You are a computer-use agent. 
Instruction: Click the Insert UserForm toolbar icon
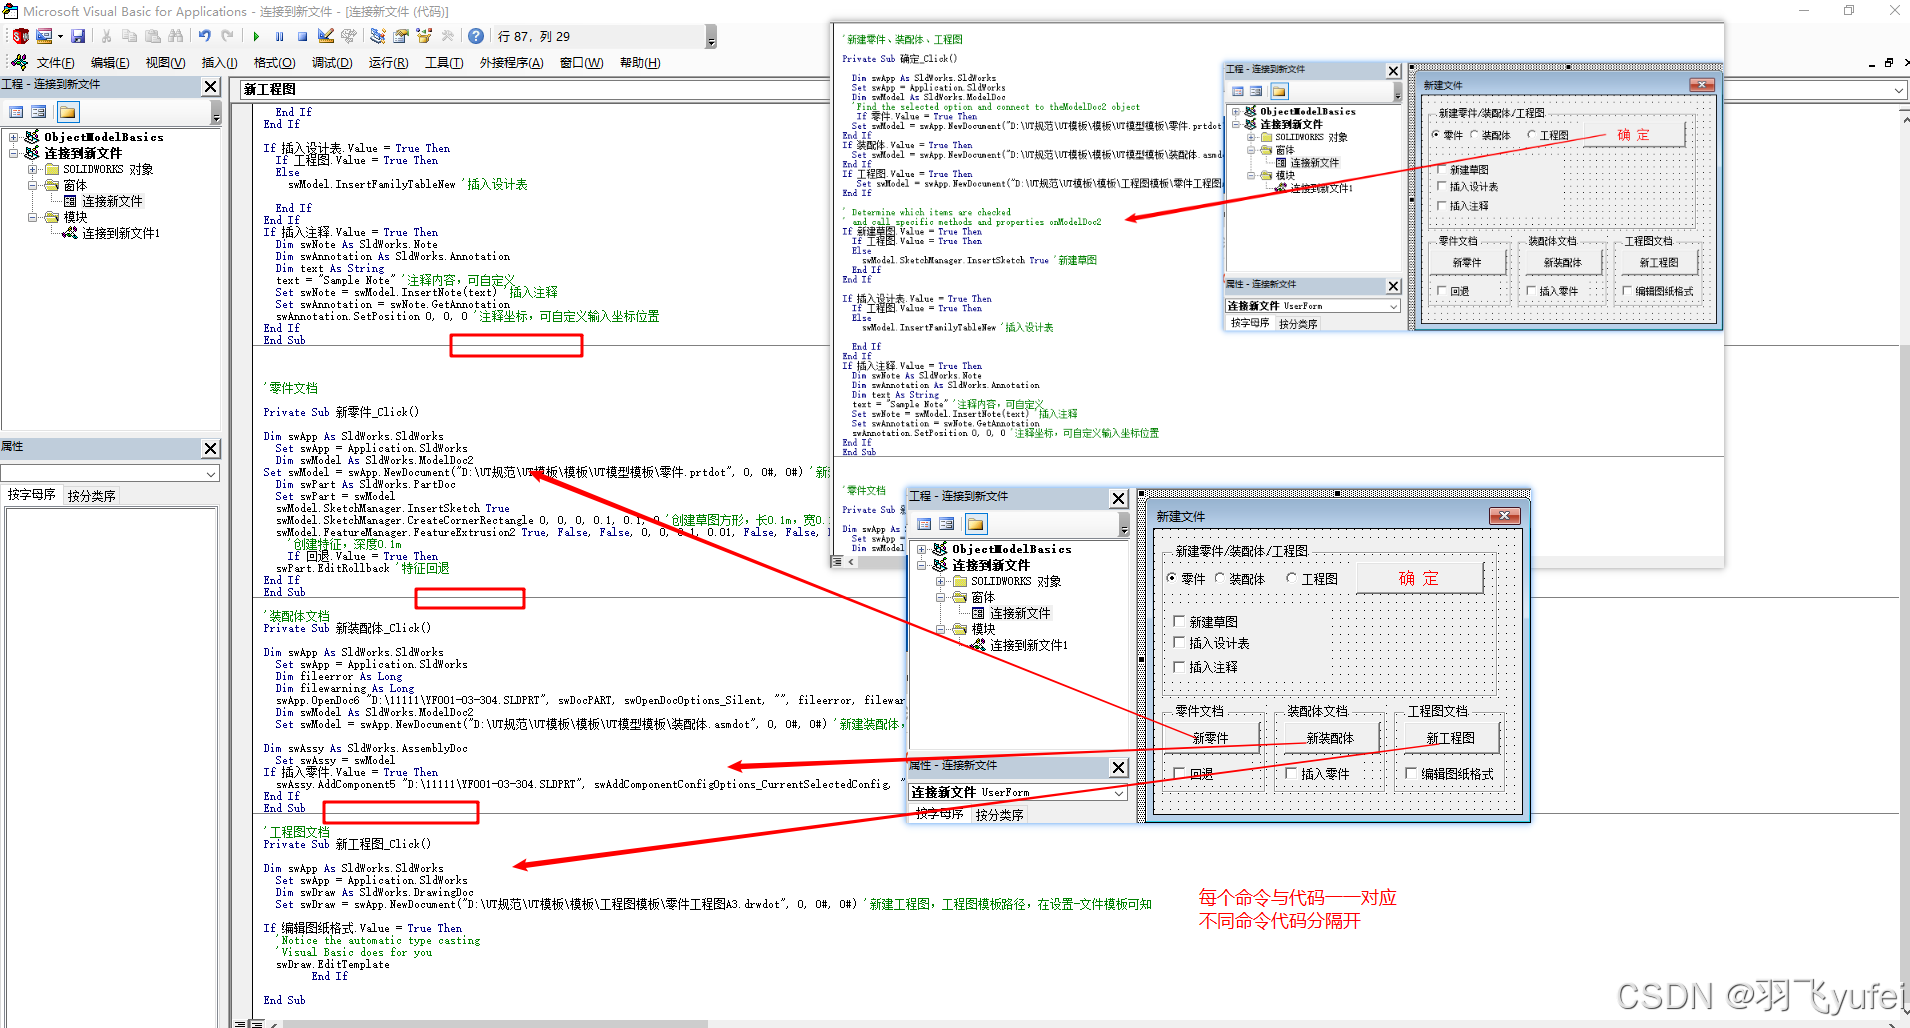[x=44, y=36]
